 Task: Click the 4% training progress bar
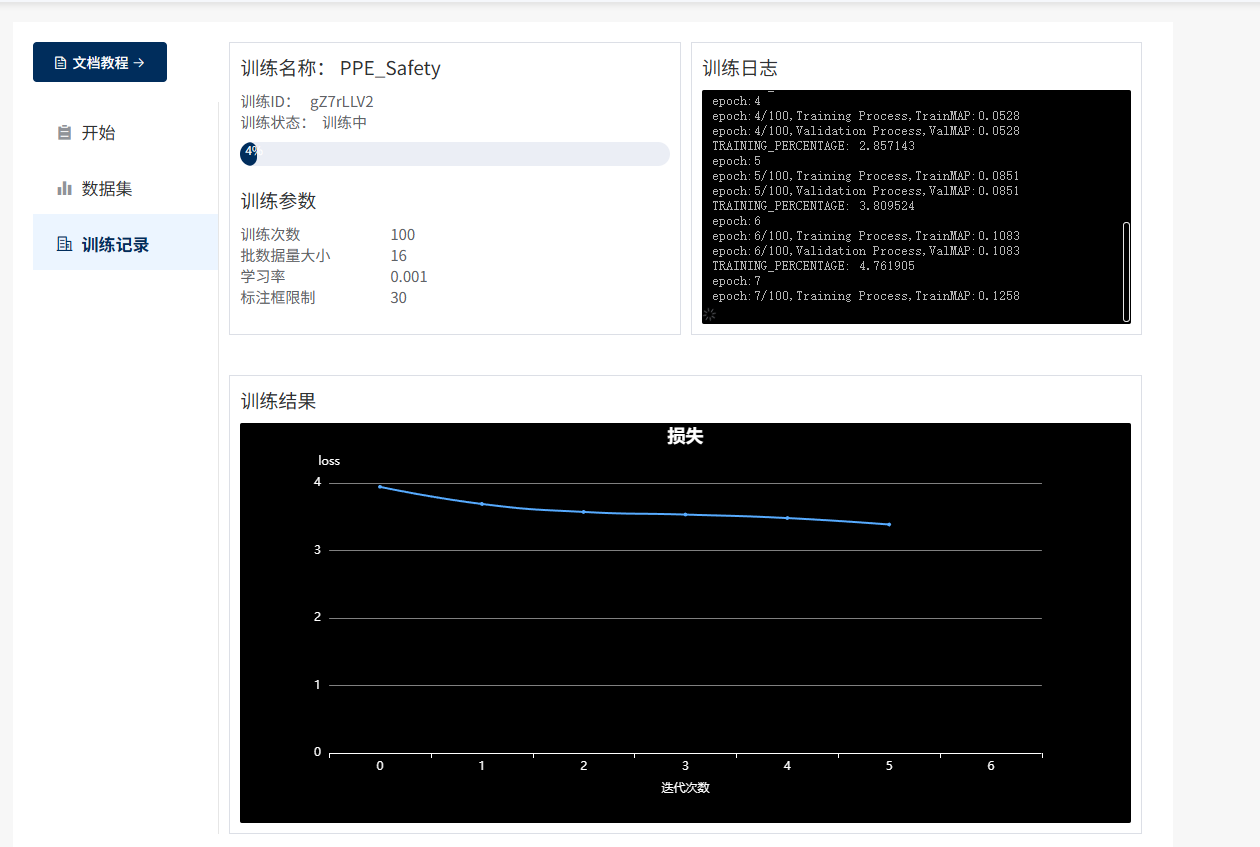pos(454,154)
